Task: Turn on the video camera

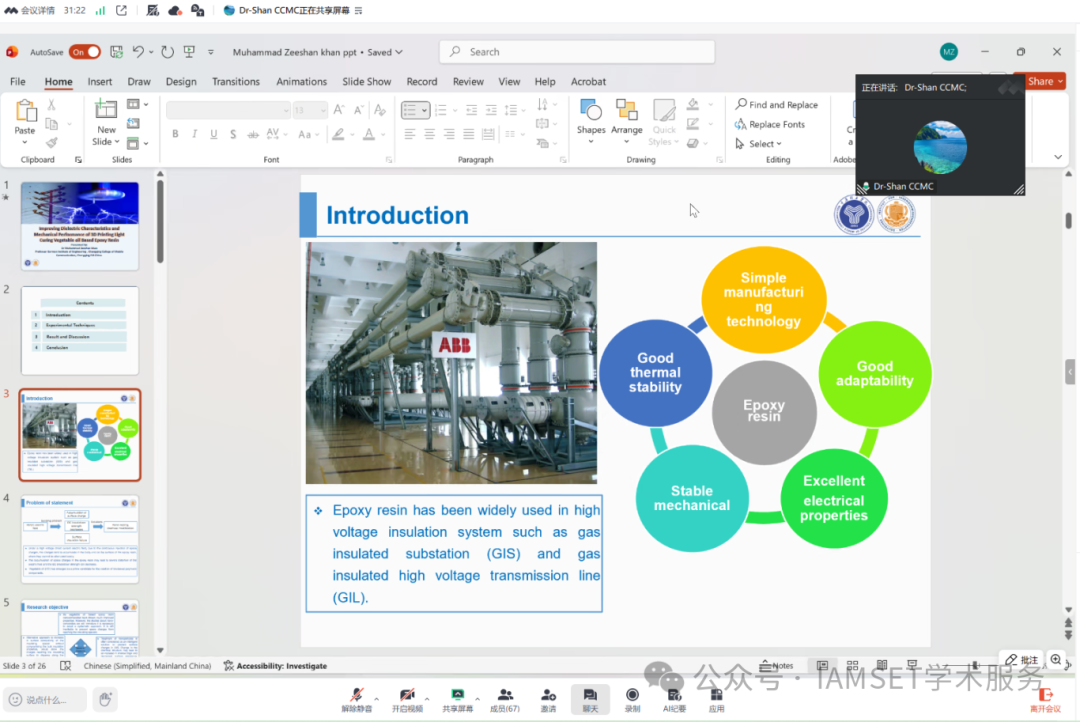Action: 406,695
